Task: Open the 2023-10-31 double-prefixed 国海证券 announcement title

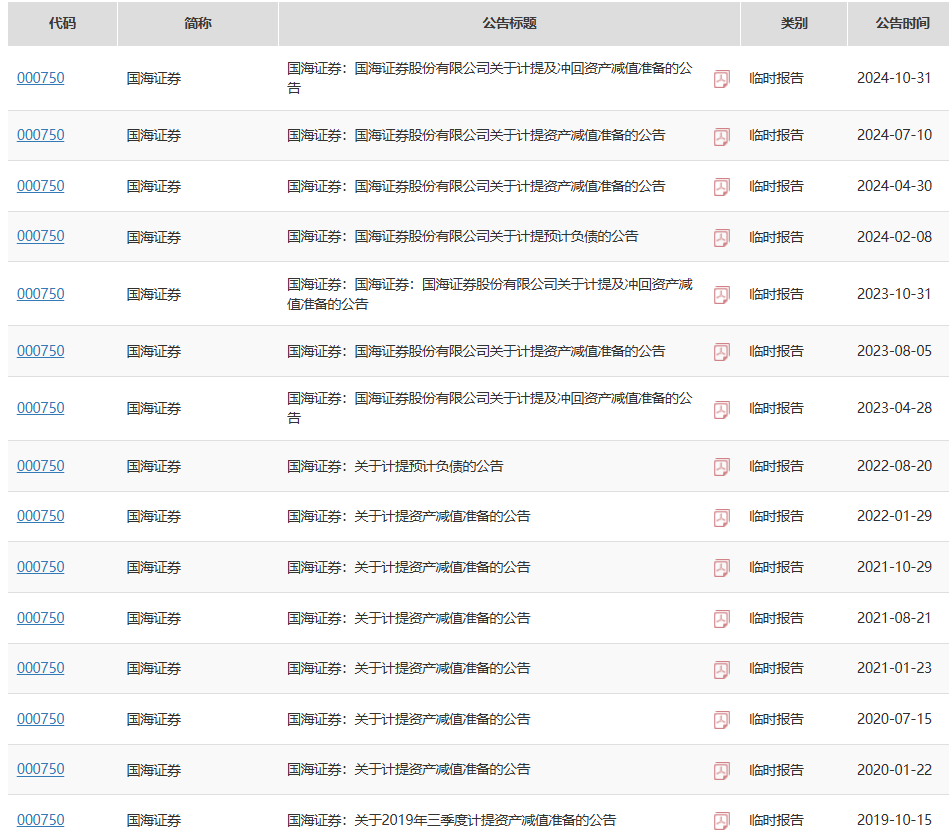Action: (x=489, y=294)
